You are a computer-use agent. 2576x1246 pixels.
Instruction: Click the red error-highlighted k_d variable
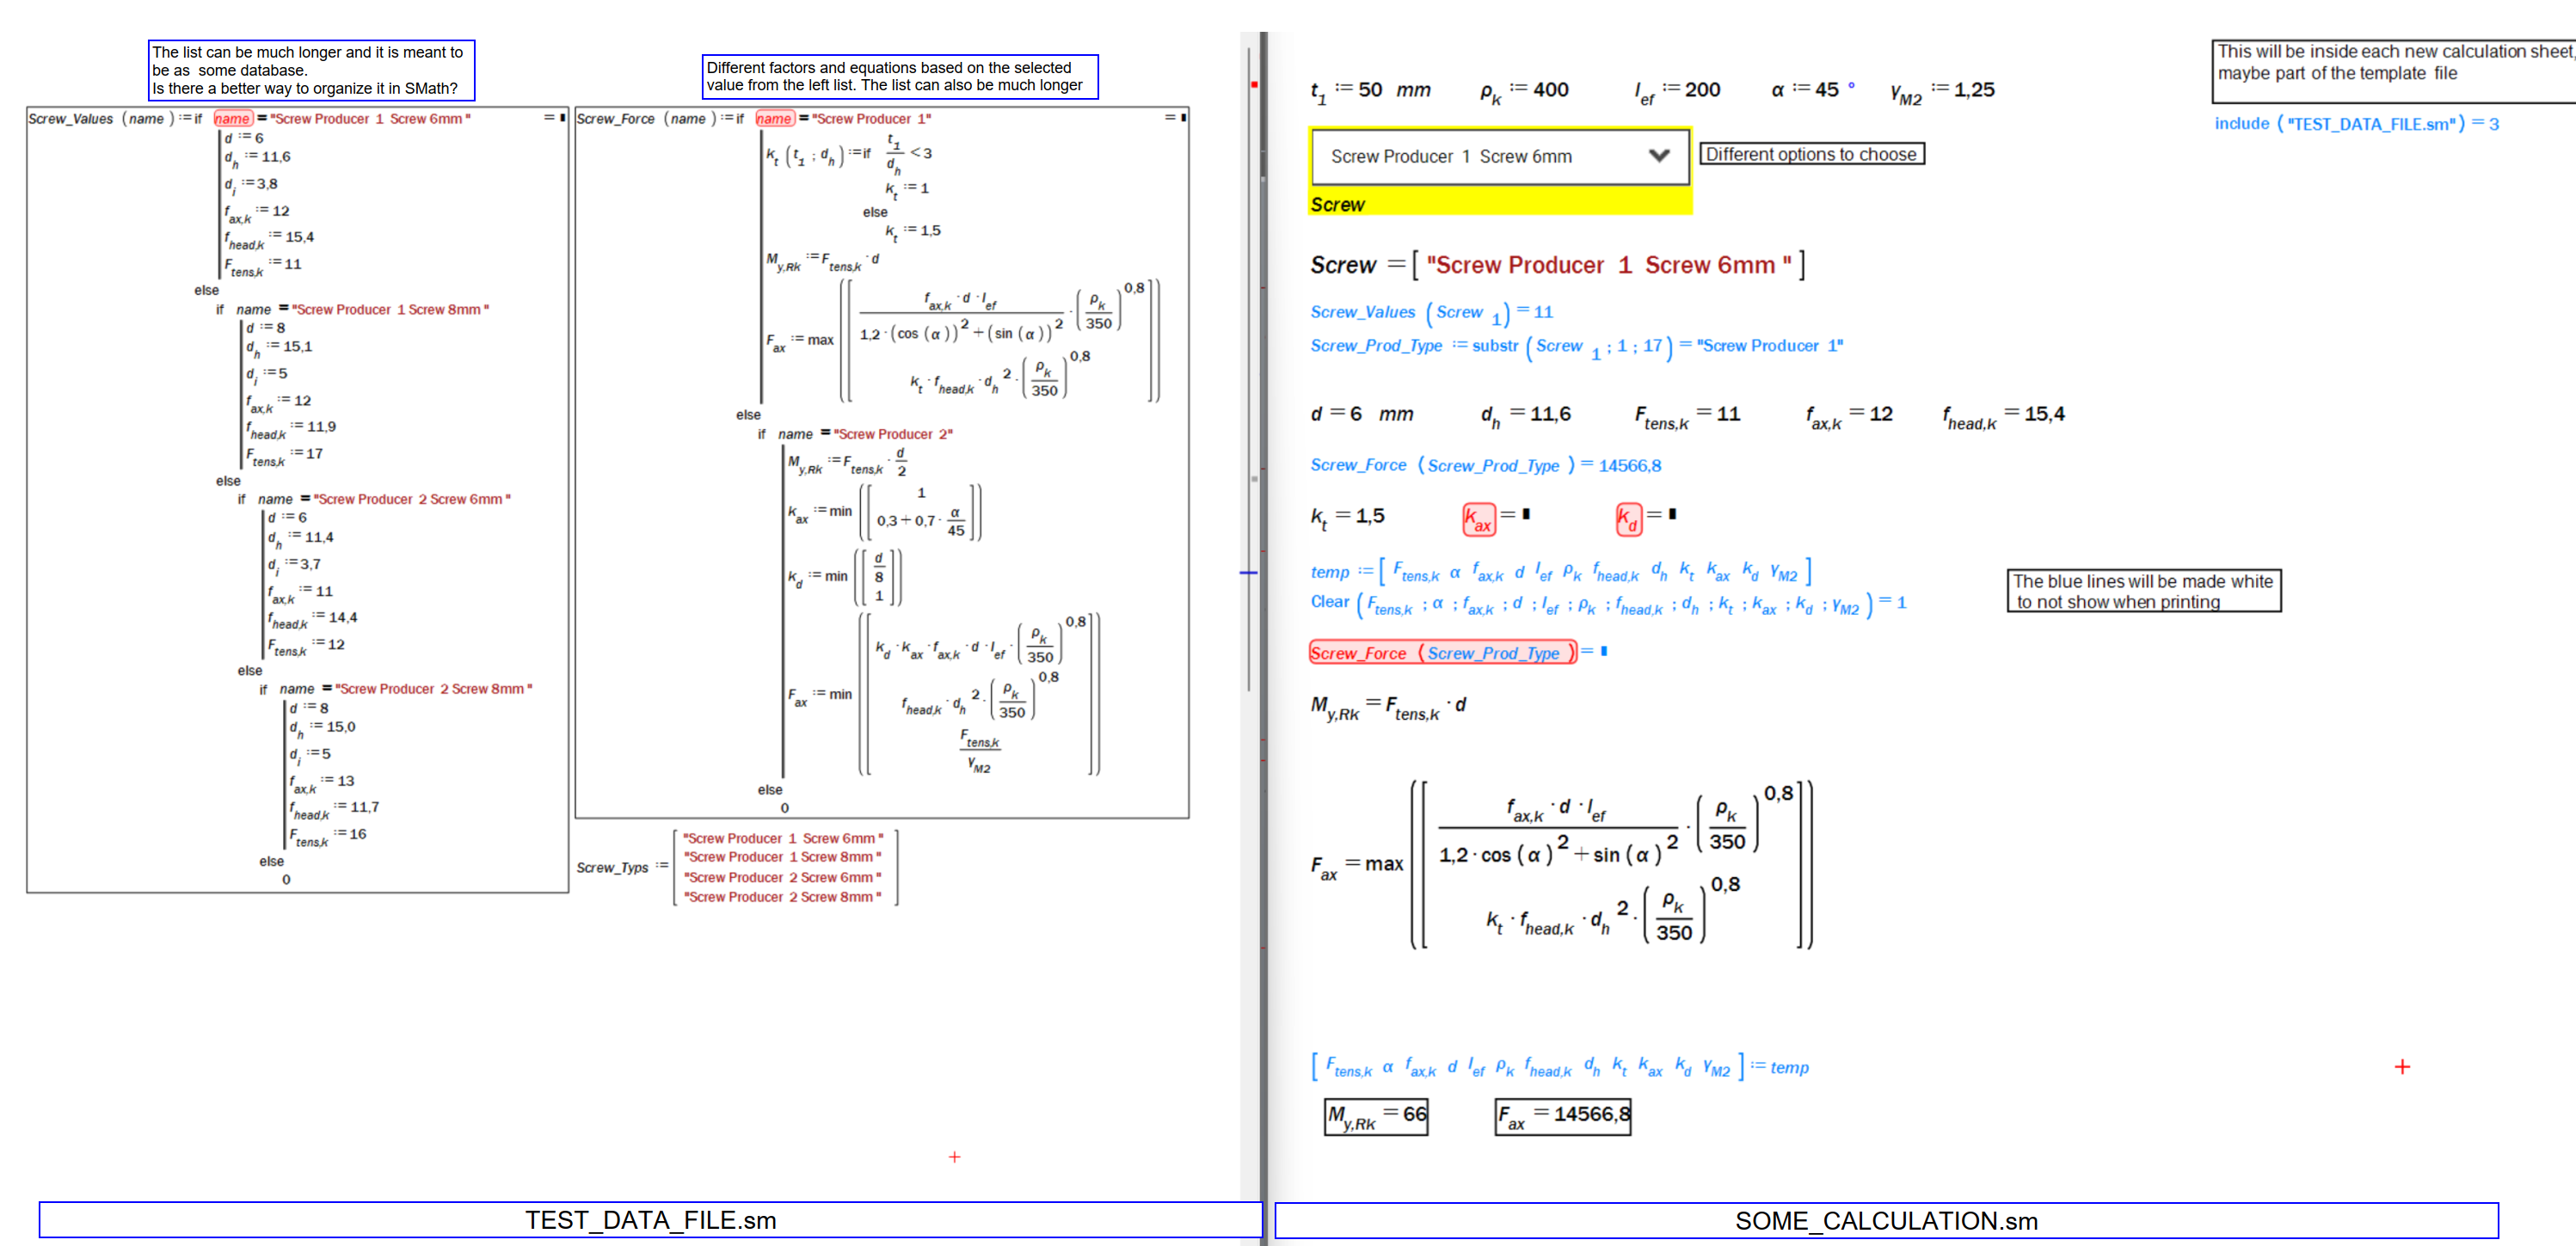tap(1628, 519)
